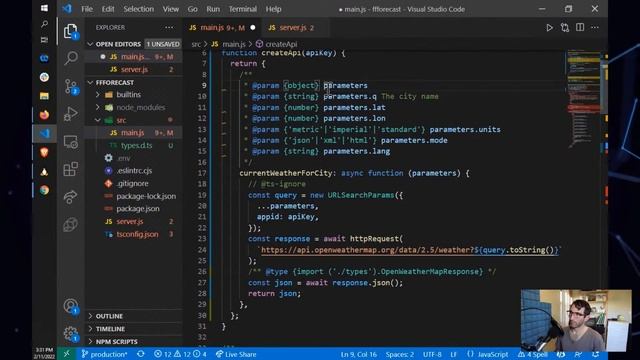Open the Source Control view
Image resolution: width=640 pixels, height=360 pixels.
point(71,86)
